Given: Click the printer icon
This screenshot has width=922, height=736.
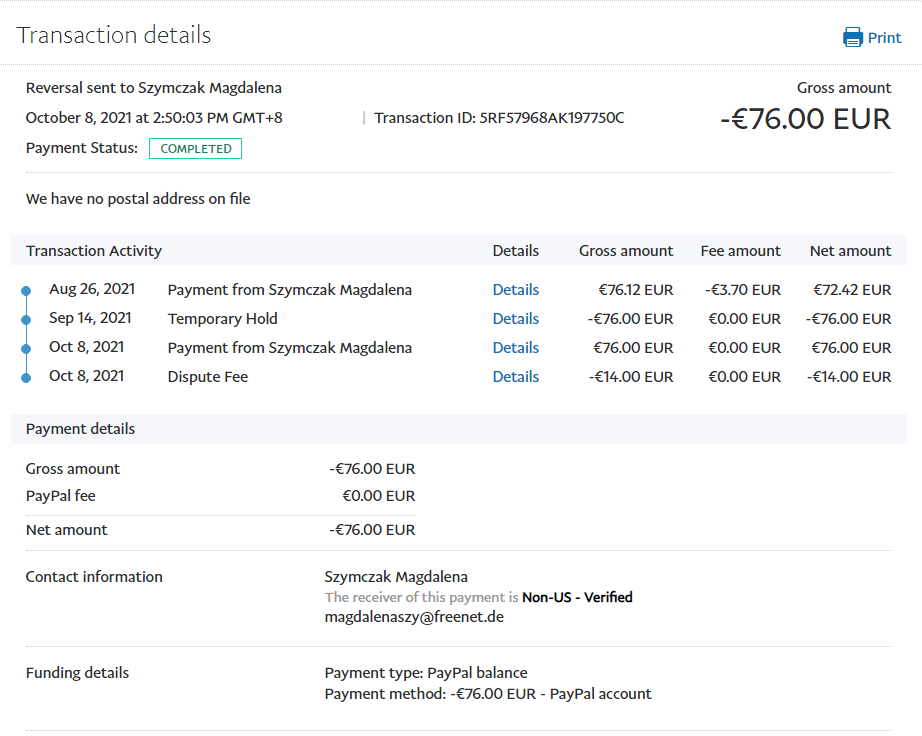Looking at the screenshot, I should (x=852, y=38).
